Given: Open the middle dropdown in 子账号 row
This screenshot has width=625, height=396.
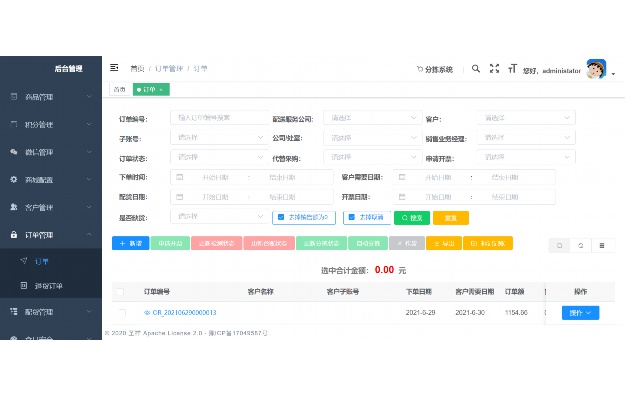Looking at the screenshot, I should pos(373,137).
